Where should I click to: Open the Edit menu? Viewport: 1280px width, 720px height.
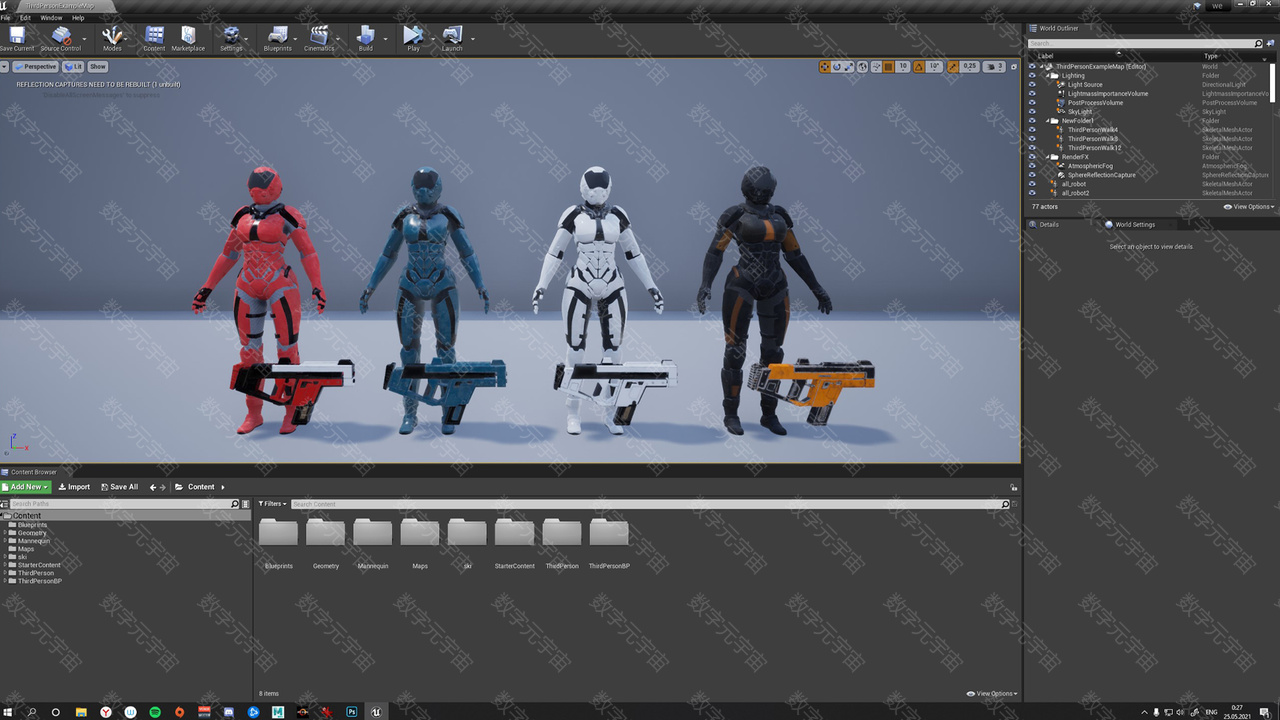coord(25,18)
